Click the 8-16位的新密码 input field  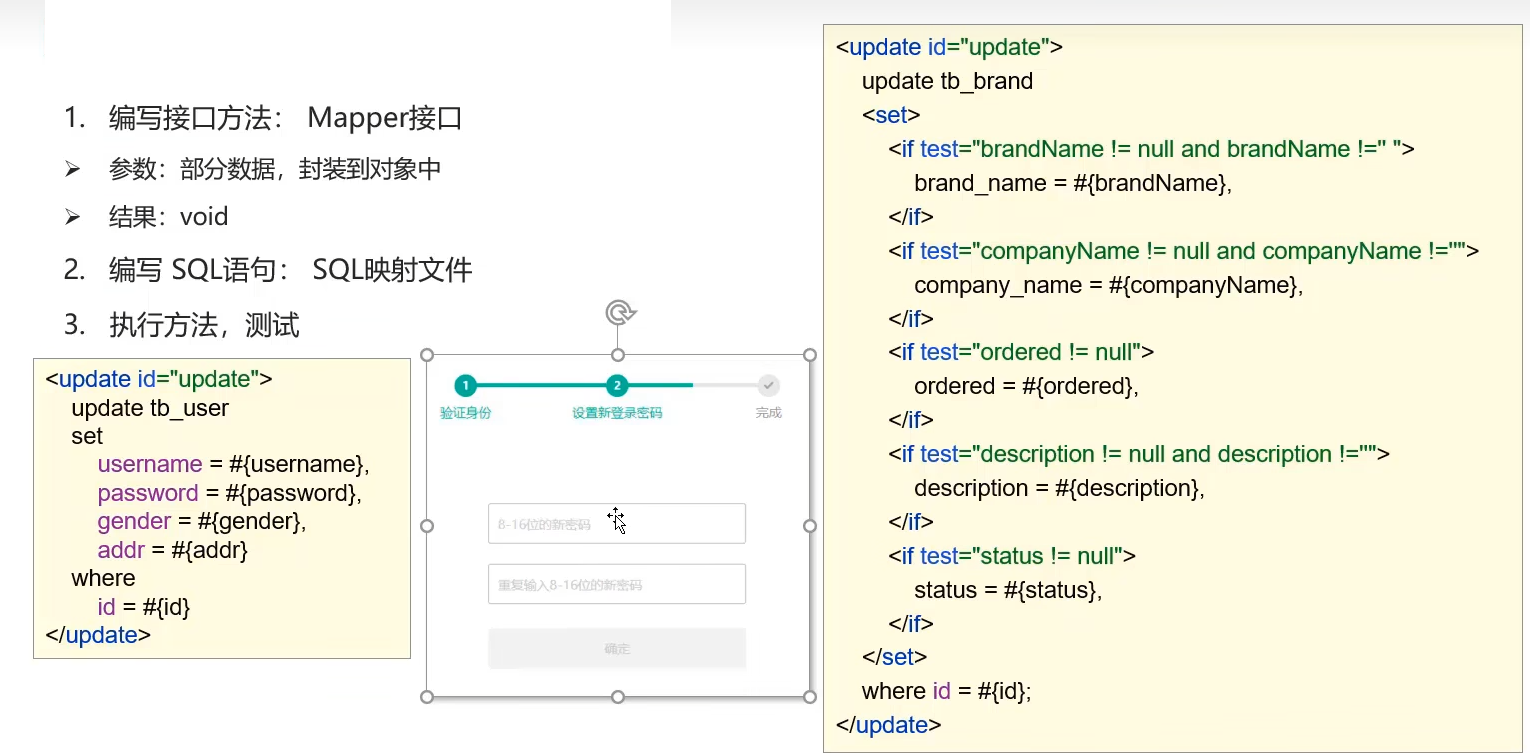click(x=617, y=523)
